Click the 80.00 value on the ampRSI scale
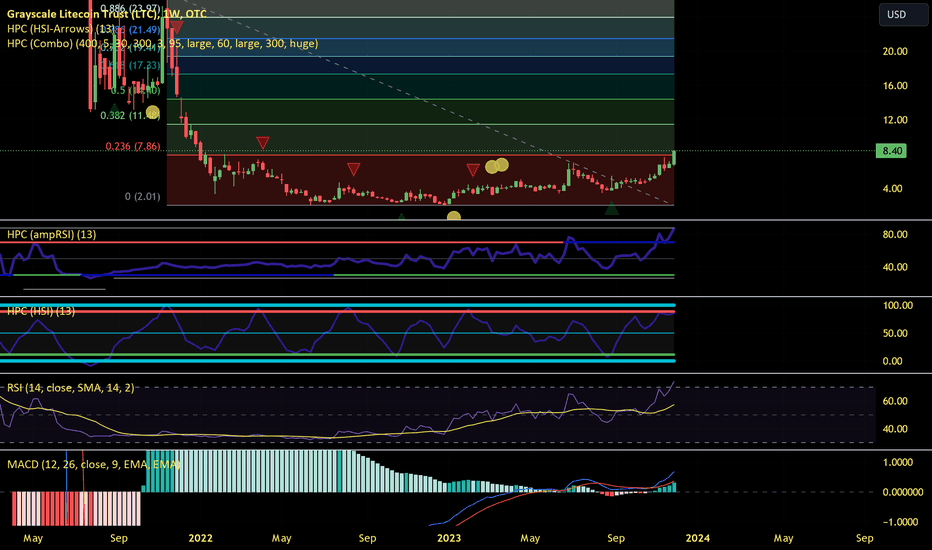Image resolution: width=932 pixels, height=550 pixels. [x=895, y=234]
